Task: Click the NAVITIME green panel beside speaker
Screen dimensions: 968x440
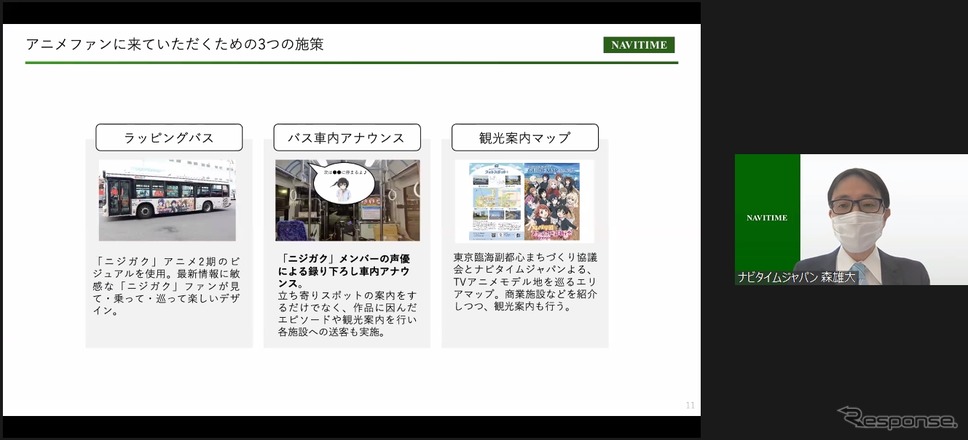Action: (767, 218)
